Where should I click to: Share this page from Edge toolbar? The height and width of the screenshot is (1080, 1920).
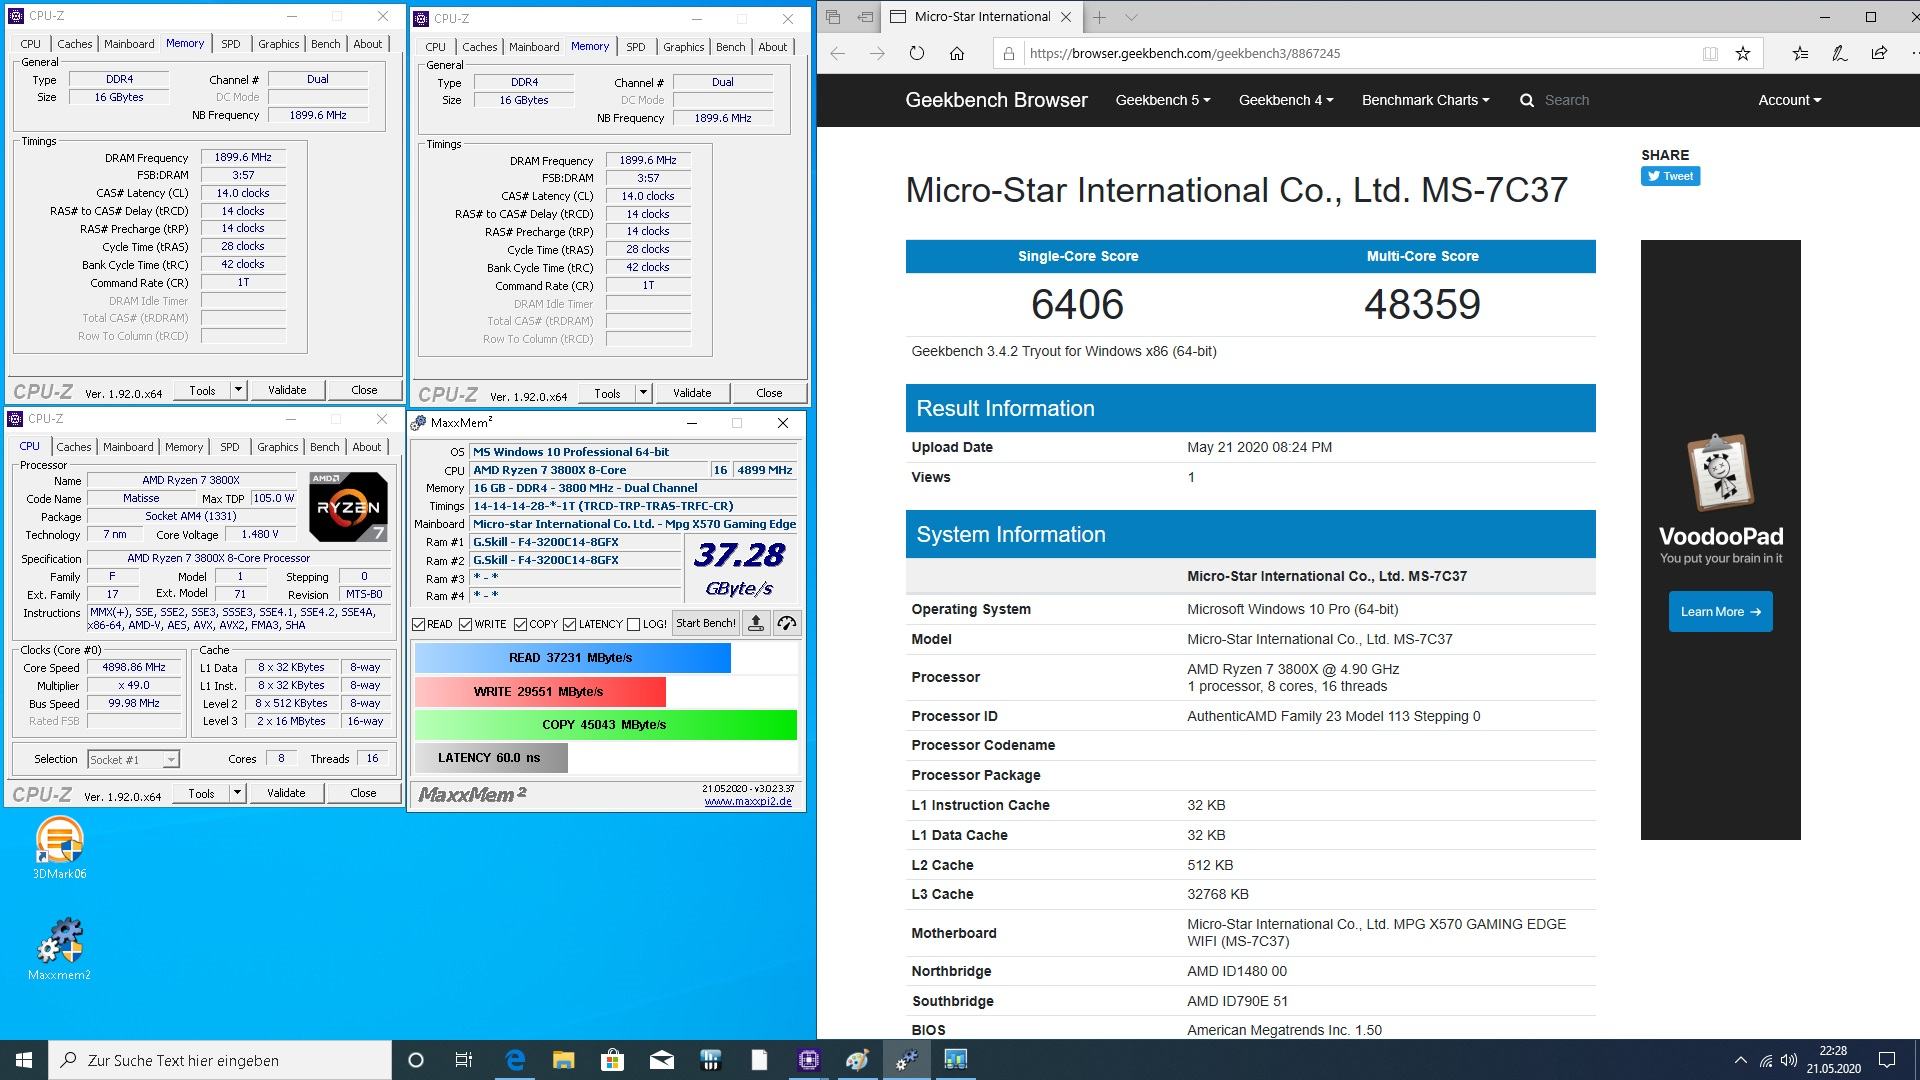1879,54
